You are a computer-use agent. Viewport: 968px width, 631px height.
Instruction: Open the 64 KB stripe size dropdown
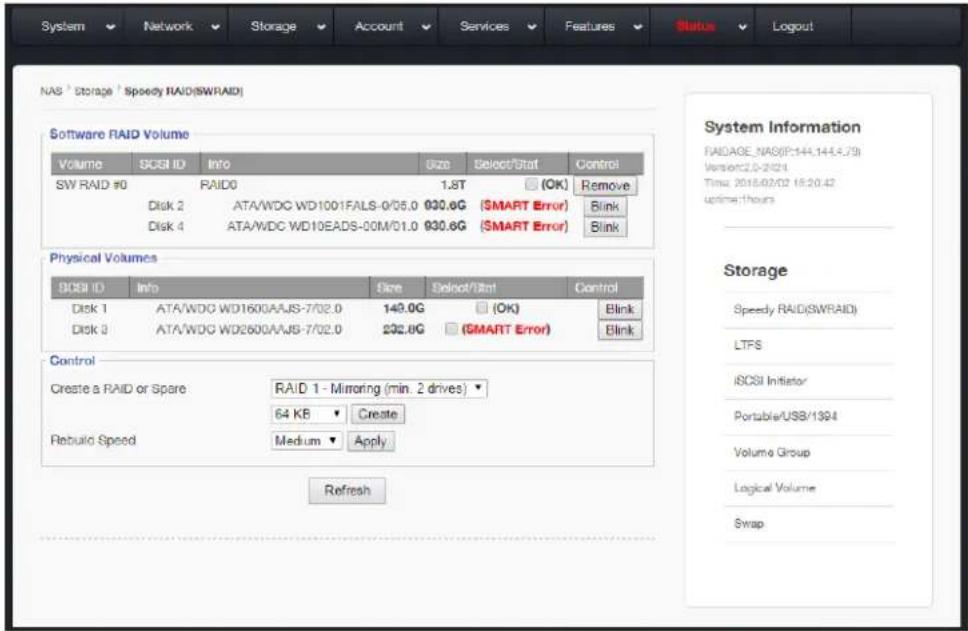click(x=307, y=414)
